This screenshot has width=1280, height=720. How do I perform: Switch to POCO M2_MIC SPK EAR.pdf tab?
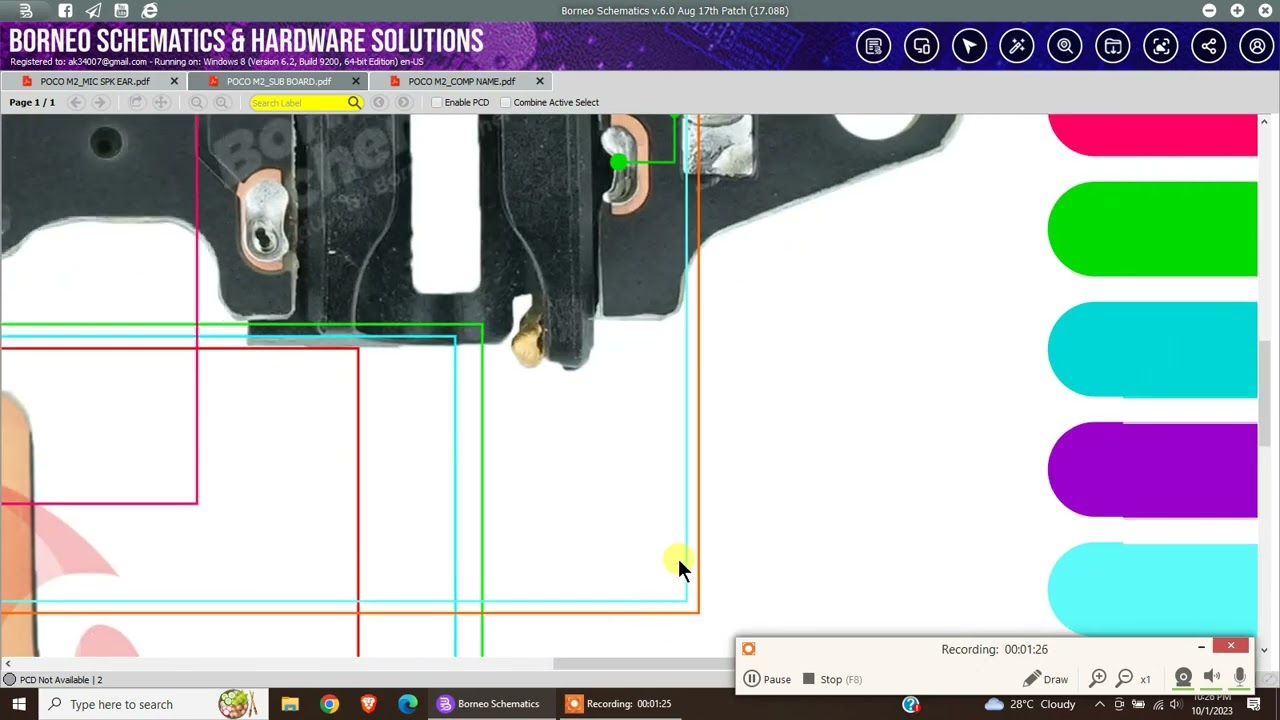[x=94, y=81]
